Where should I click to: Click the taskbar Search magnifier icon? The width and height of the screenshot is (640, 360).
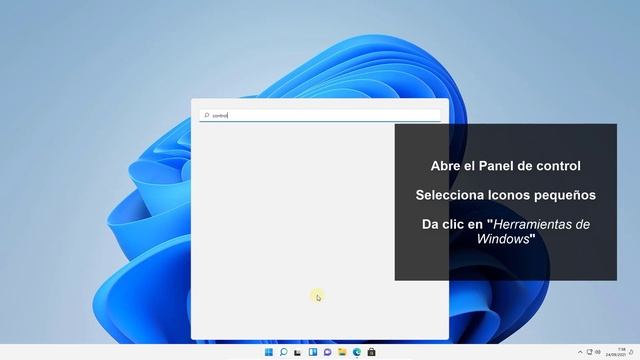click(x=283, y=352)
